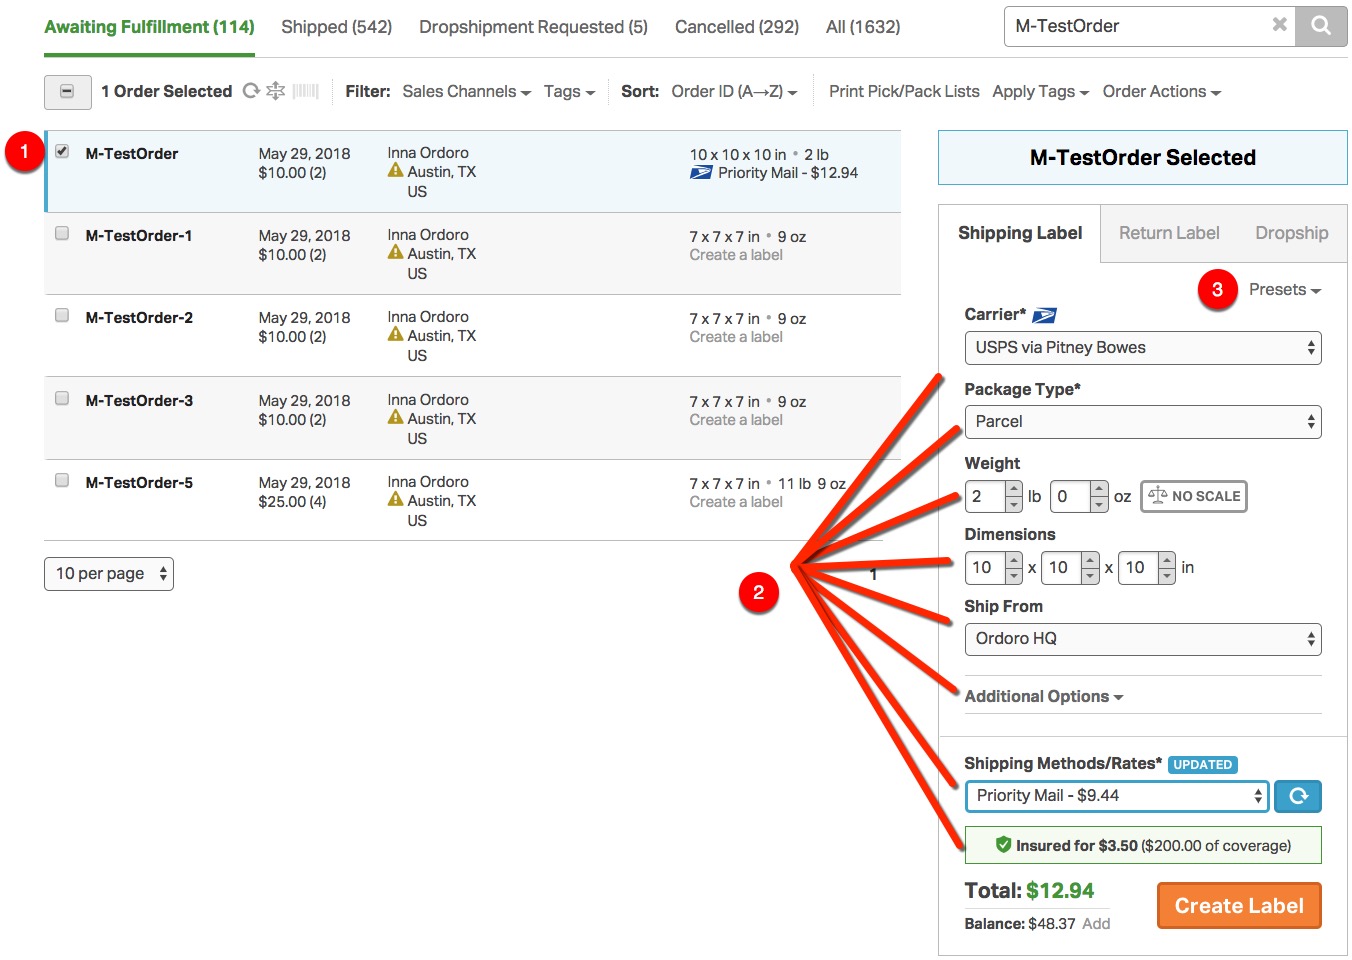The width and height of the screenshot is (1352, 960).
Task: Refresh the shipping rates with the blue button
Action: pyautogui.click(x=1298, y=796)
